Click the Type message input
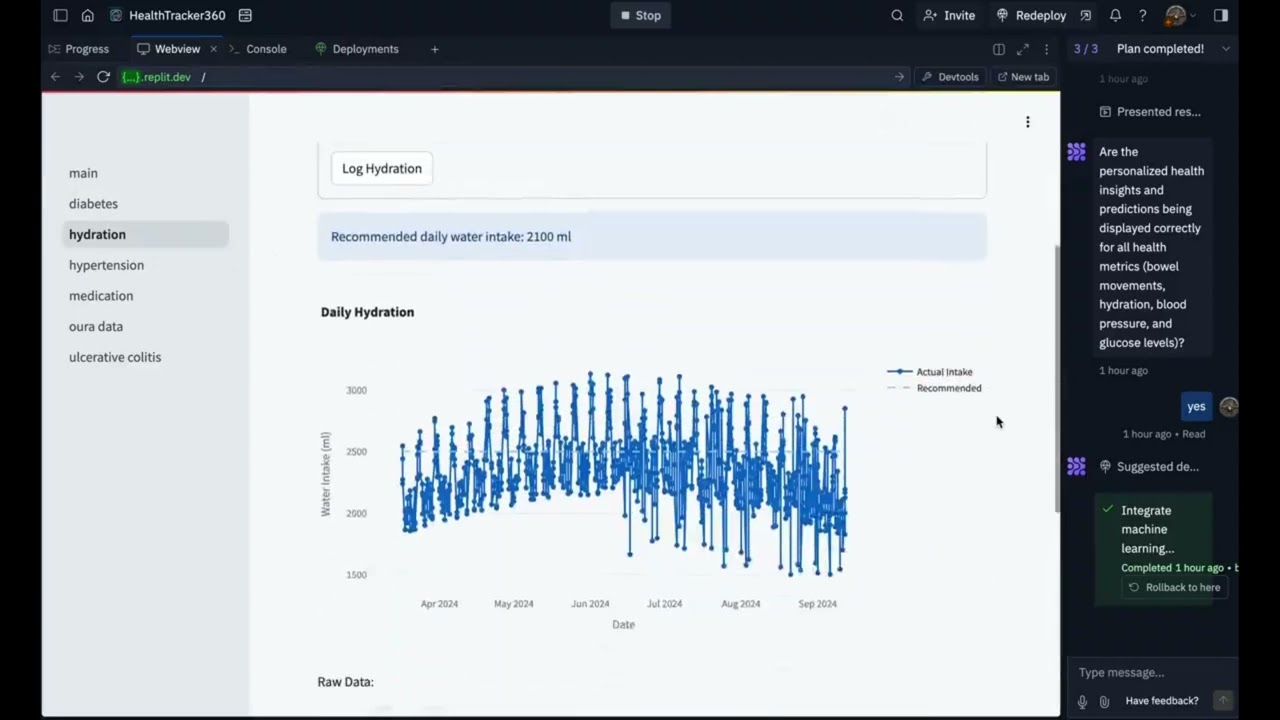The height and width of the screenshot is (720, 1280). pyautogui.click(x=1150, y=673)
